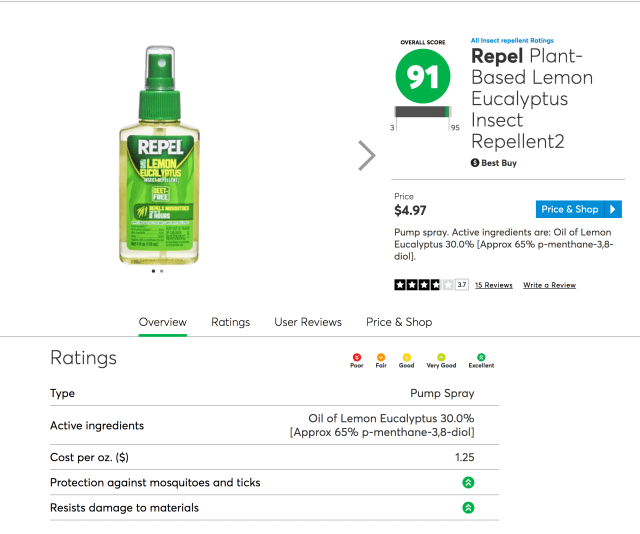Click the overall score range bar
This screenshot has width=640, height=534.
[x=422, y=111]
